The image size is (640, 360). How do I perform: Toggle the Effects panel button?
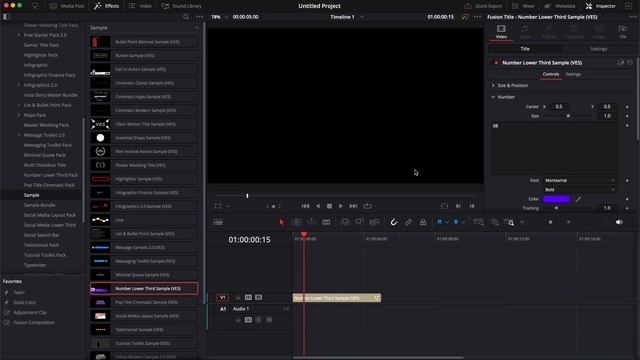click(x=107, y=6)
